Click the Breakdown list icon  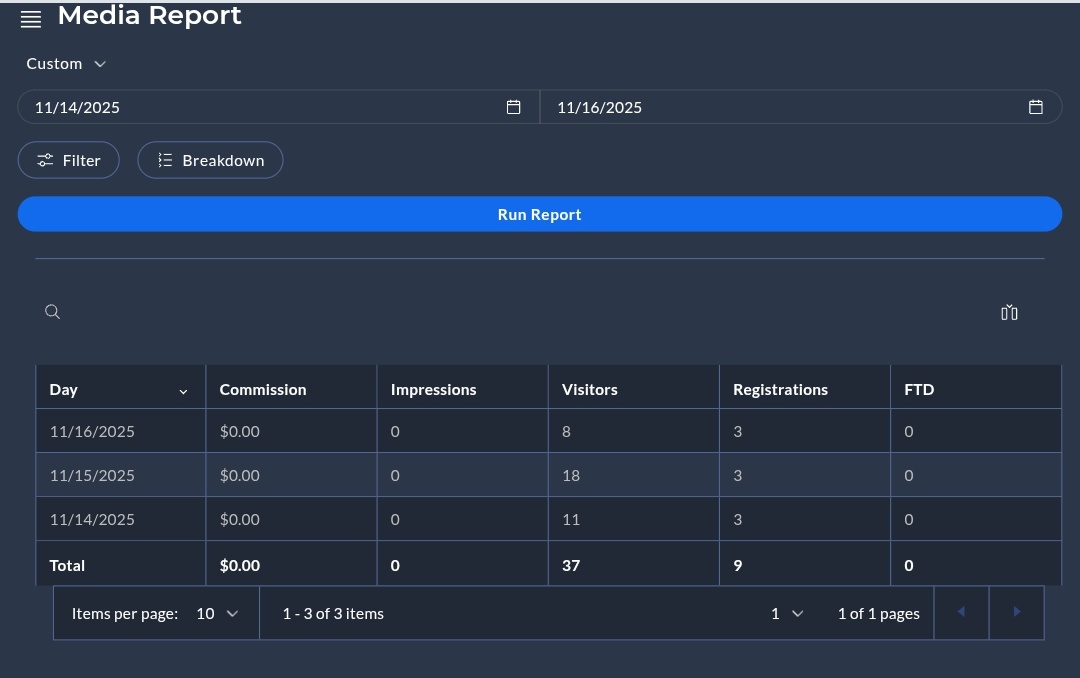click(165, 160)
